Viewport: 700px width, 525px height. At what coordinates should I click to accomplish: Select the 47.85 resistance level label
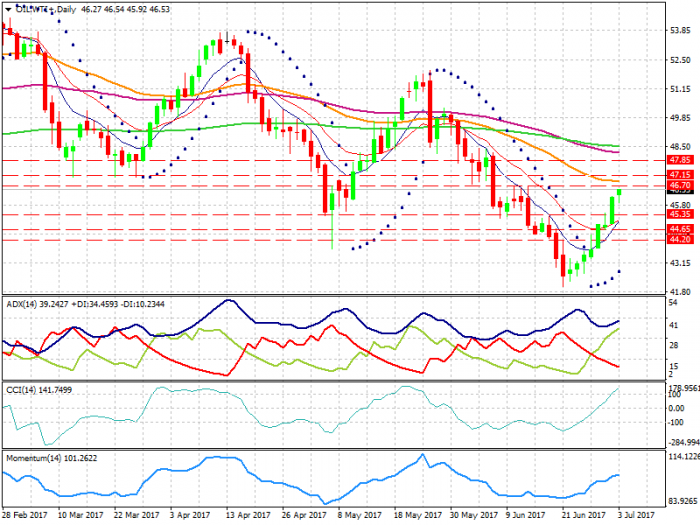tap(680, 160)
